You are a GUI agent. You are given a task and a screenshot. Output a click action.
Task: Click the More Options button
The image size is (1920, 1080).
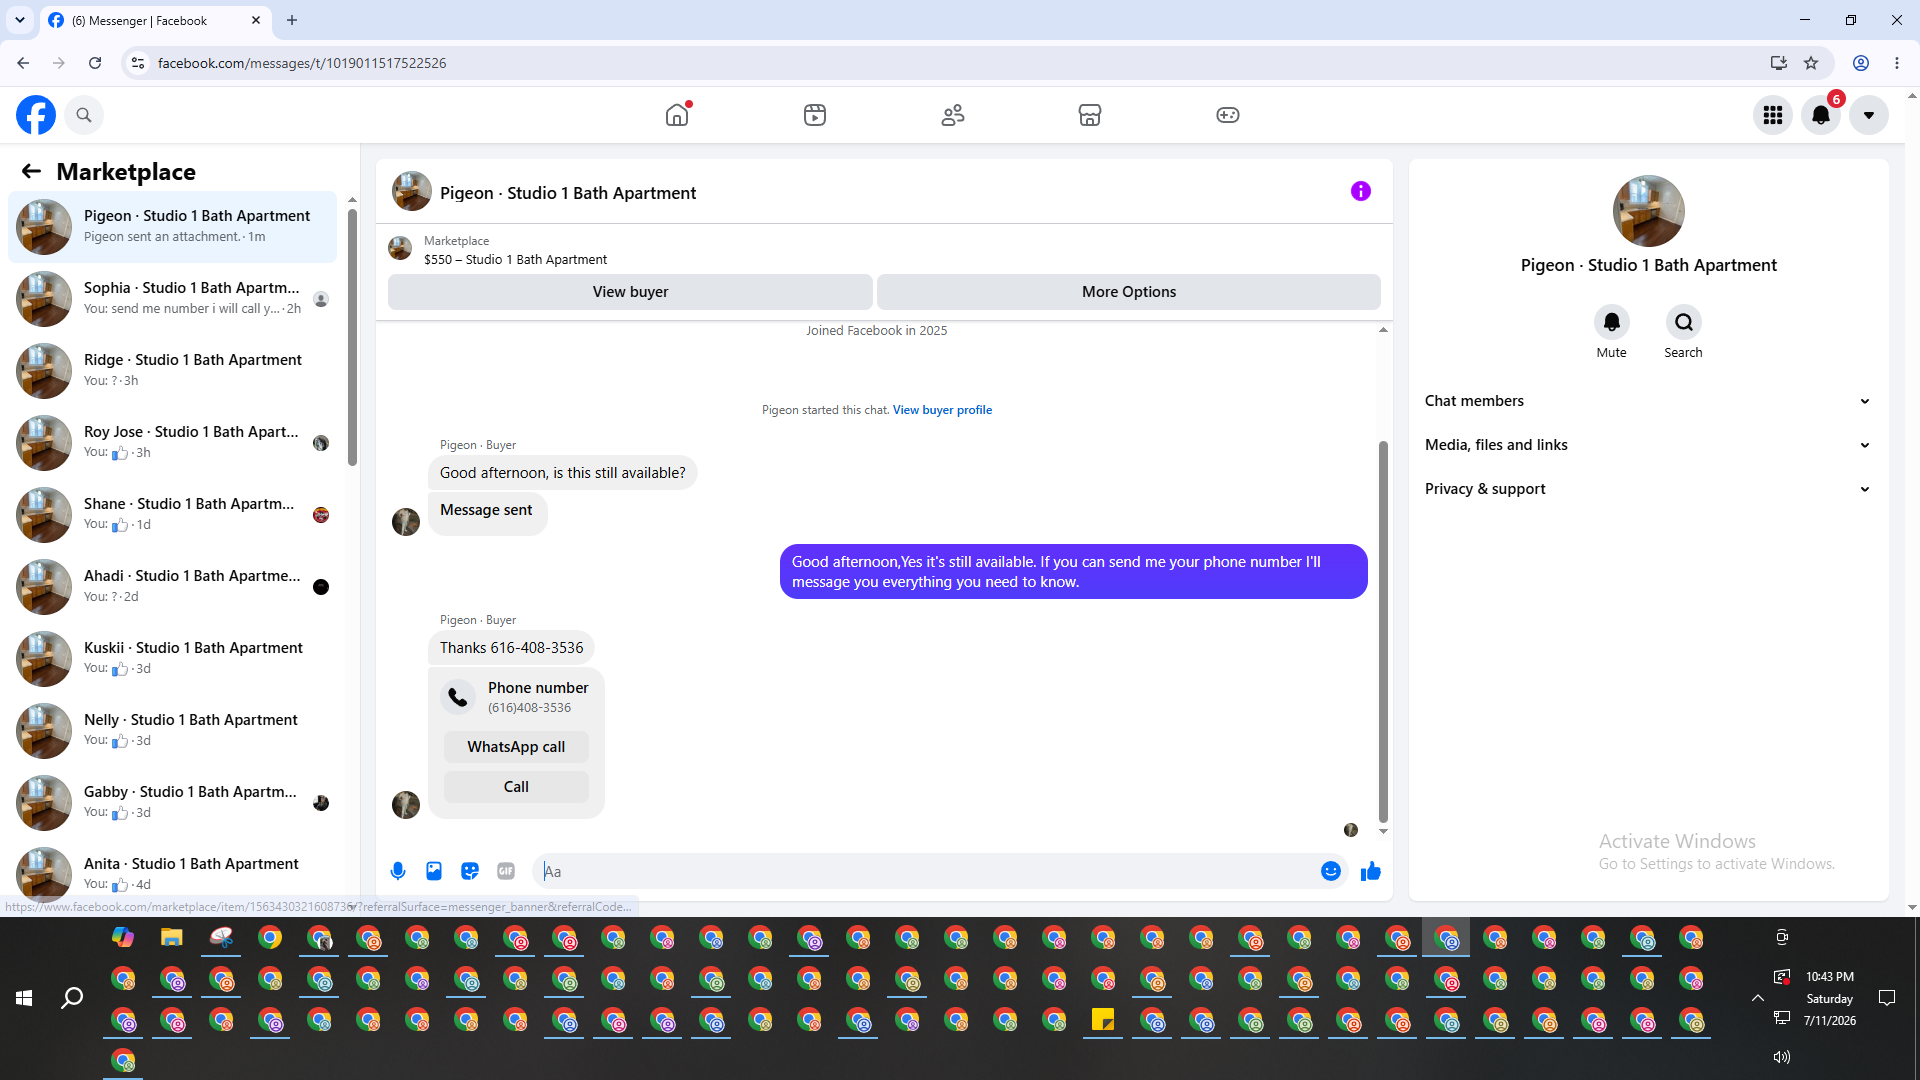(x=1129, y=292)
